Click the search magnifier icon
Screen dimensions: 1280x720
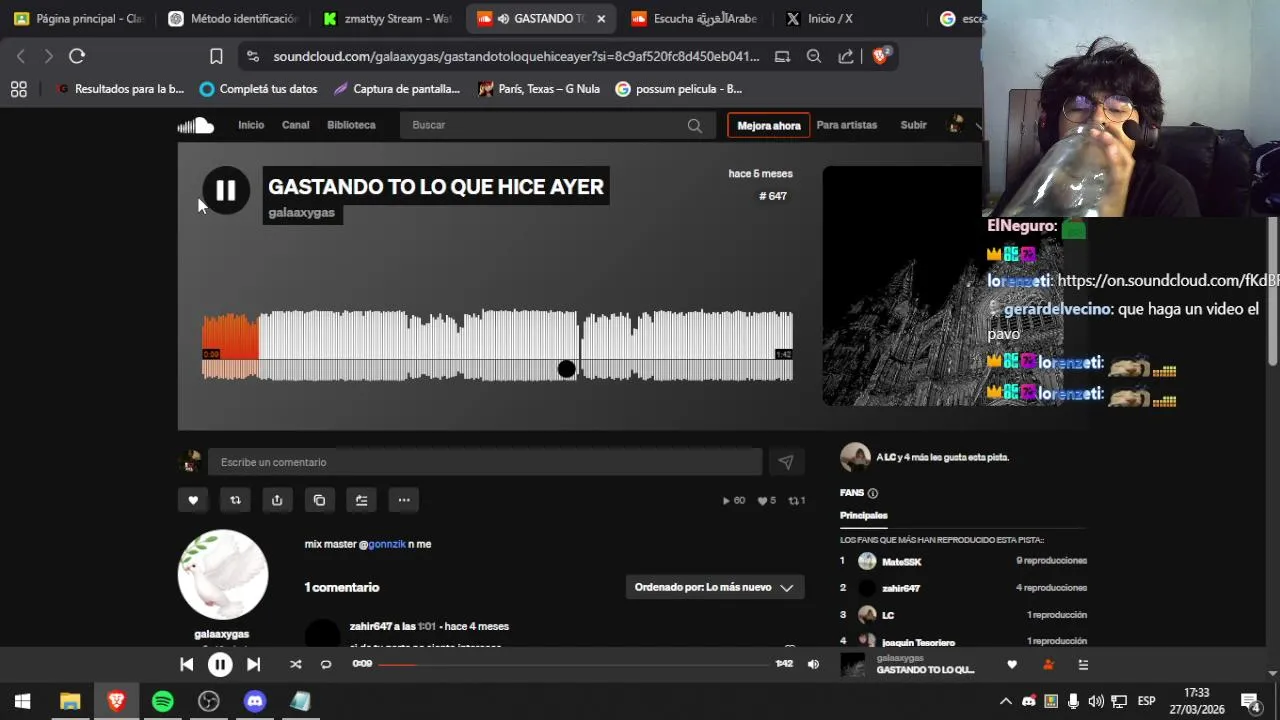coord(694,125)
